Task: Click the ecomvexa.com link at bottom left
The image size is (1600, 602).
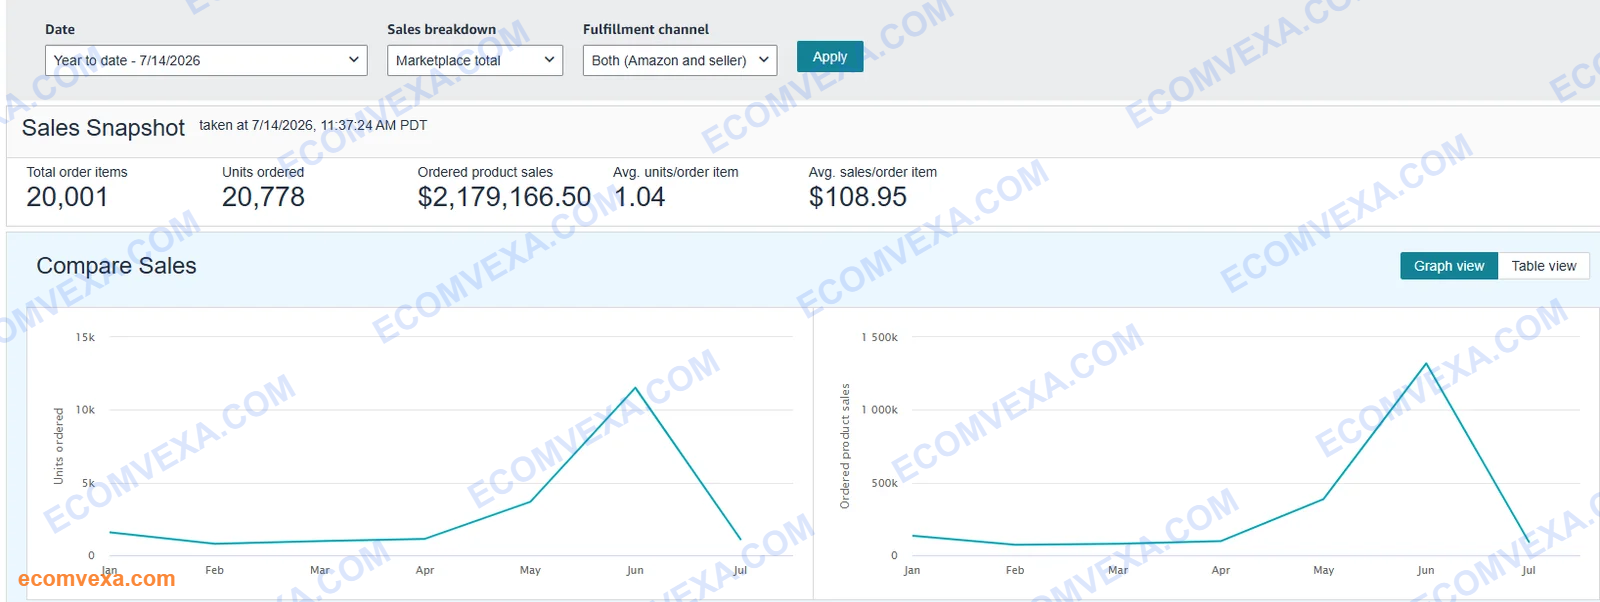Action: (97, 579)
